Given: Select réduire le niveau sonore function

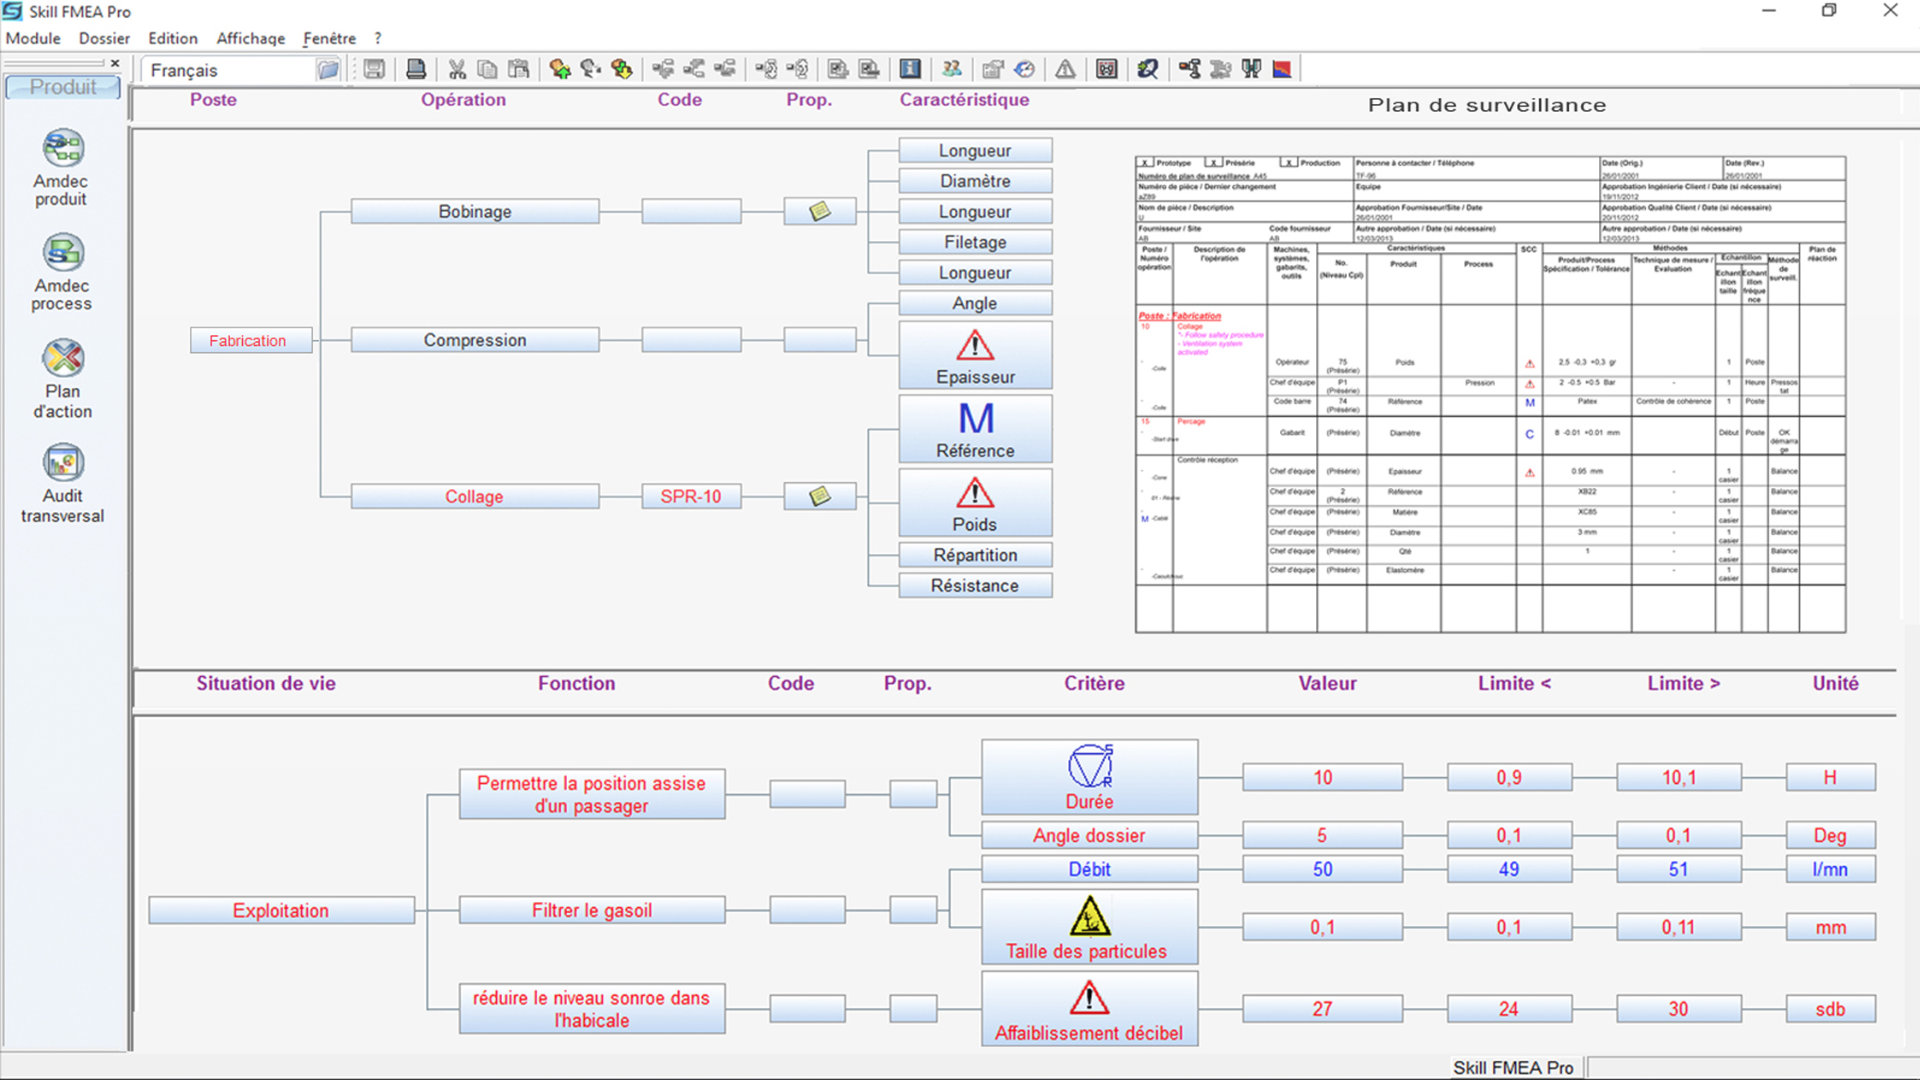Looking at the screenshot, I should click(592, 1009).
